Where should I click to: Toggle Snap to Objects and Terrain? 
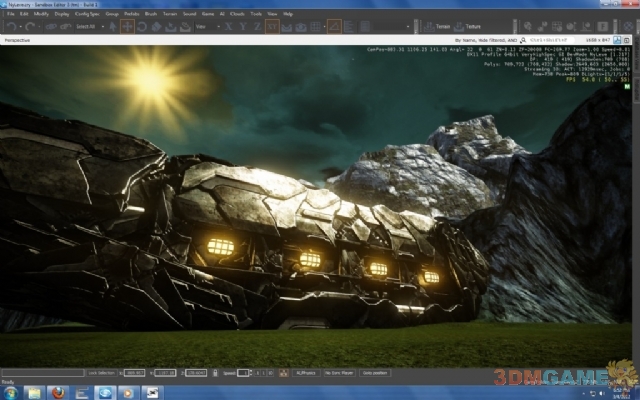click(301, 27)
